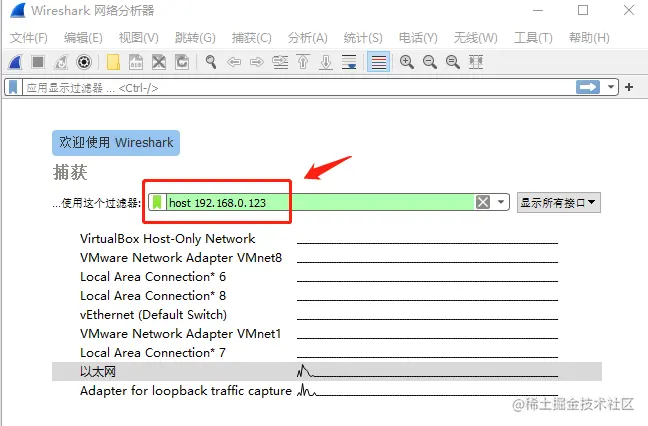Select Adapter for loopback traffic capture
The width and height of the screenshot is (648, 426).
click(x=186, y=391)
